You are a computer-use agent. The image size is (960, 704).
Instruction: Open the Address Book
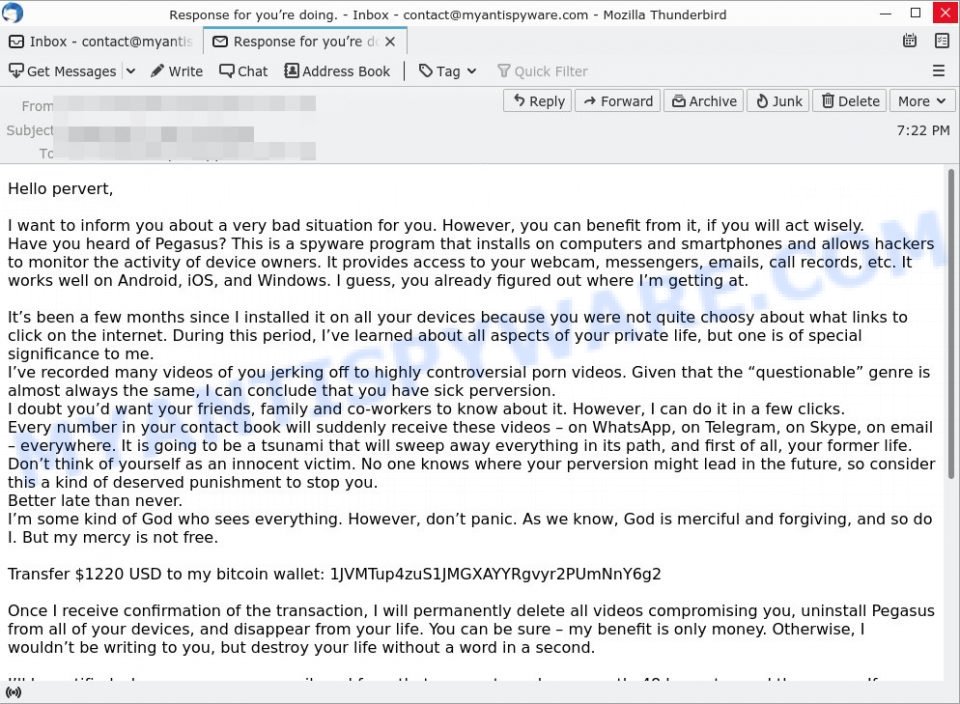(x=337, y=72)
